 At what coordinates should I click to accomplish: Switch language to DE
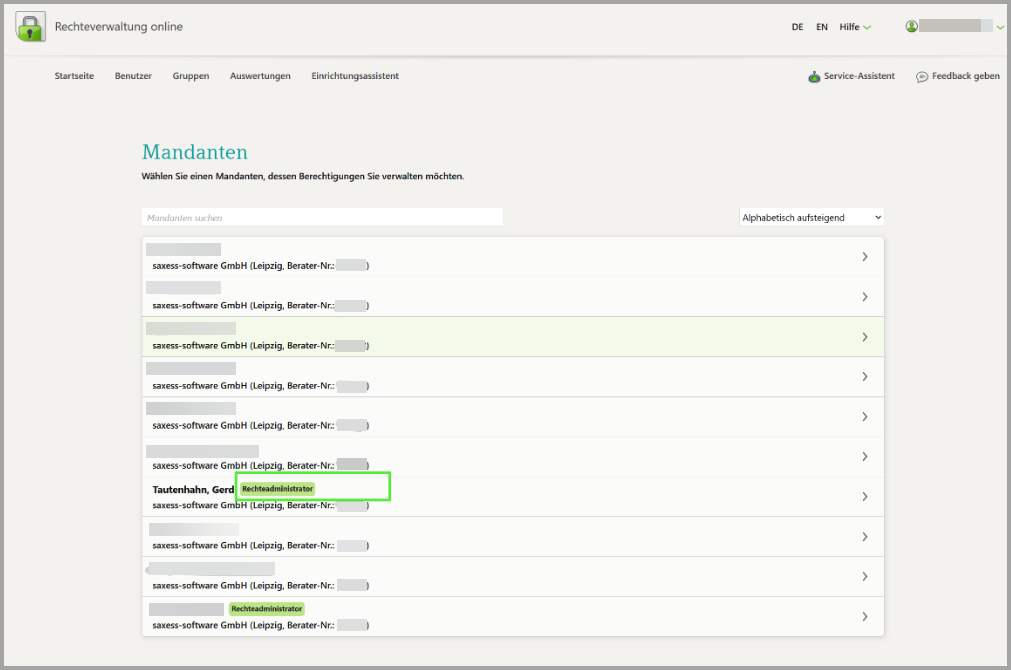click(x=797, y=27)
